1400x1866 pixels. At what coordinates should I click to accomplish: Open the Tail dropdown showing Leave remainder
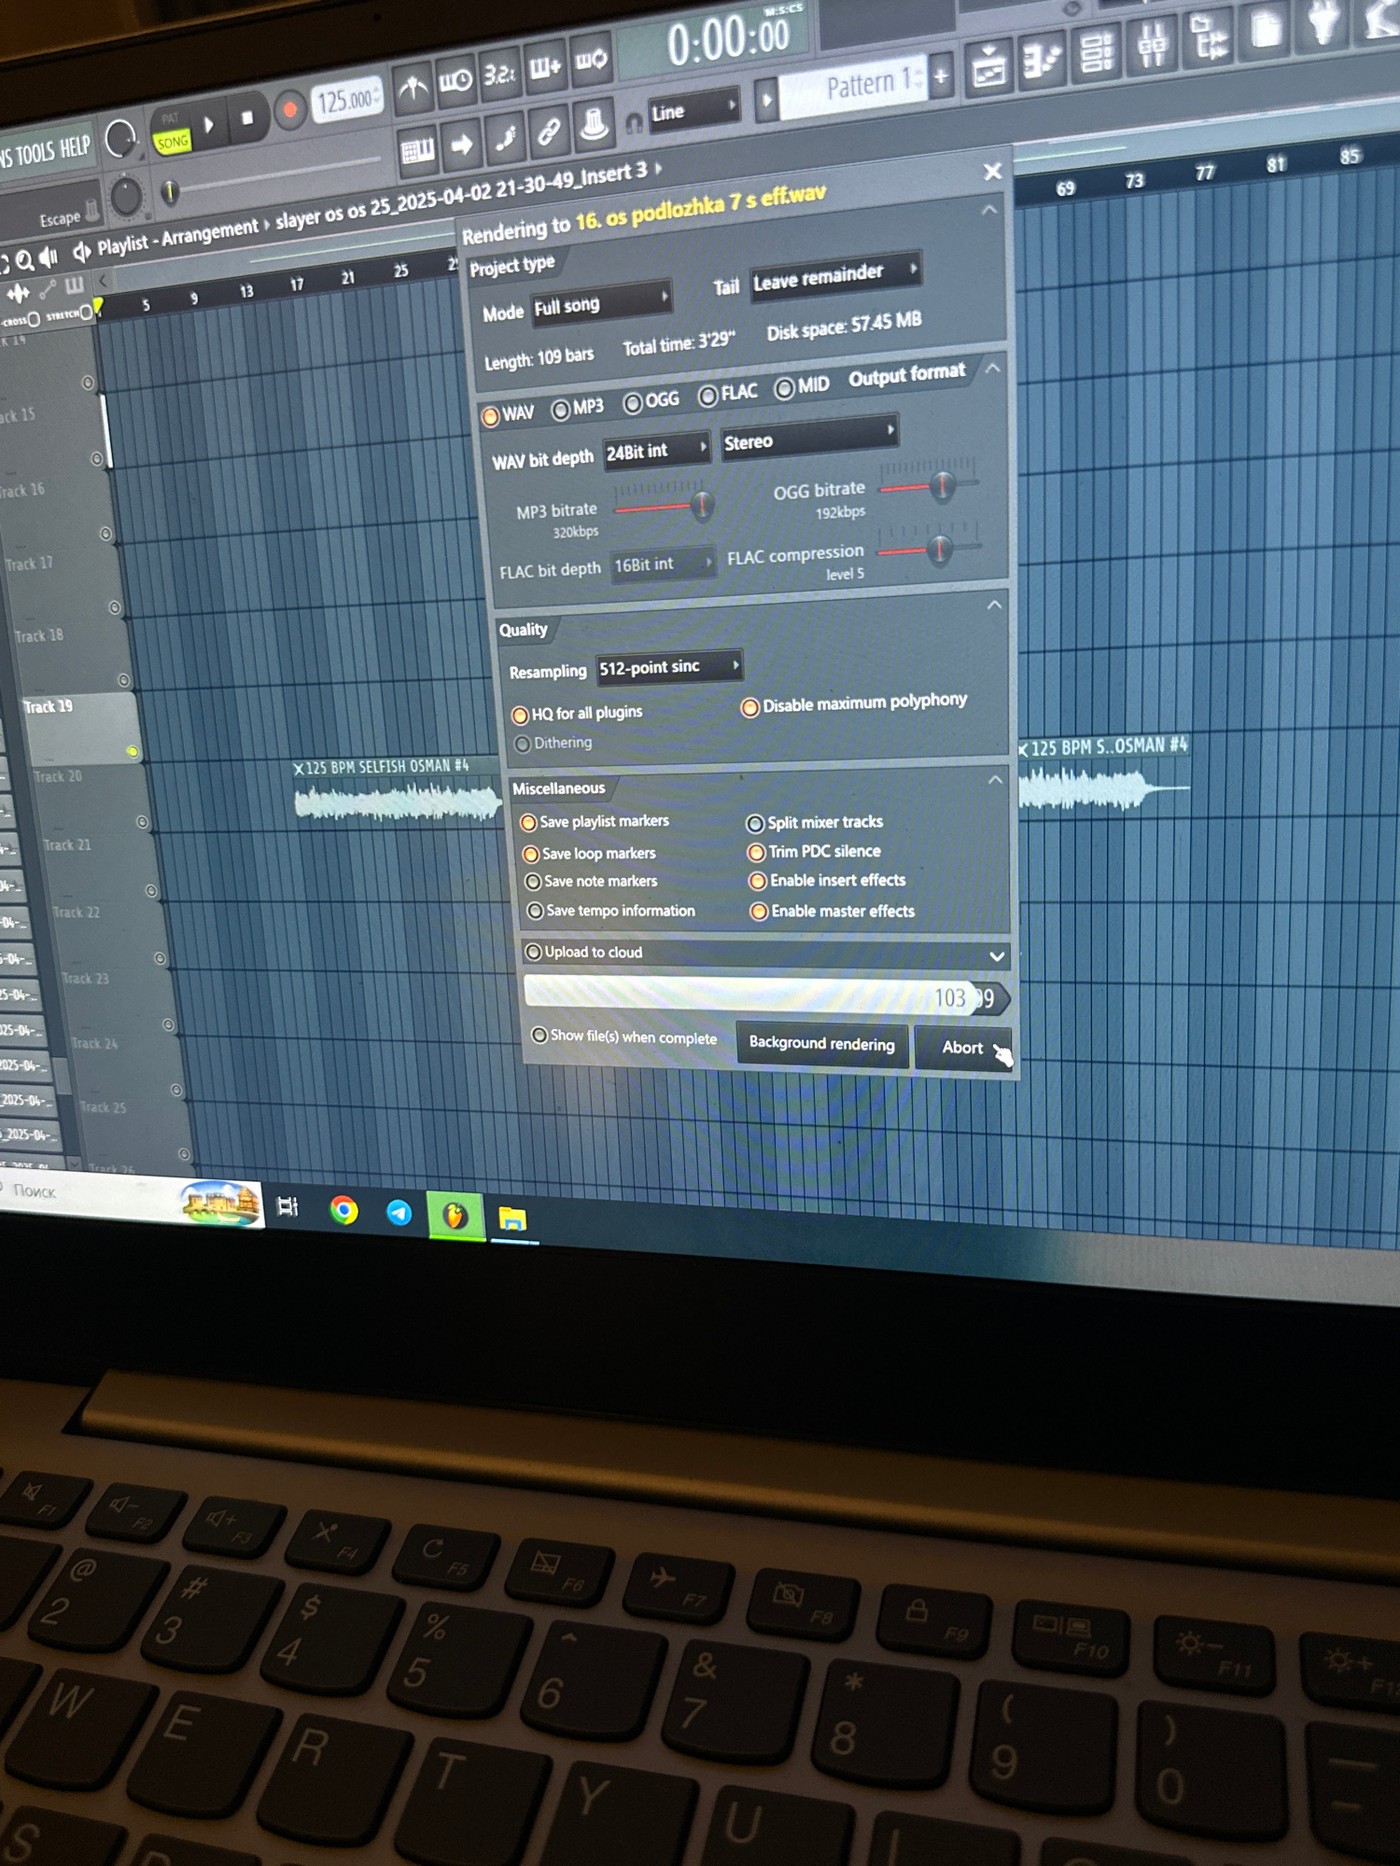[834, 274]
